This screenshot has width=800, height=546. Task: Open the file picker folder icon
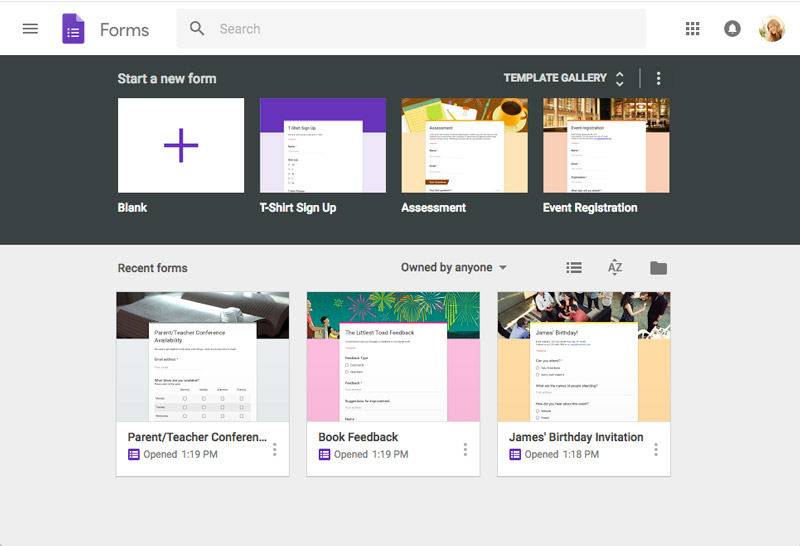click(658, 267)
